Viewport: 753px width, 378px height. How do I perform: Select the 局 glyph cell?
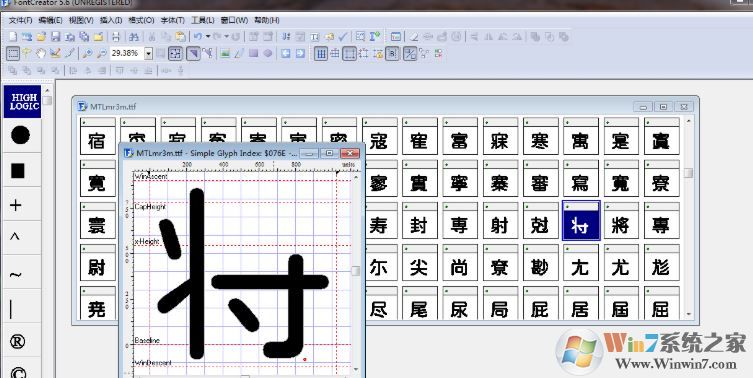click(500, 304)
